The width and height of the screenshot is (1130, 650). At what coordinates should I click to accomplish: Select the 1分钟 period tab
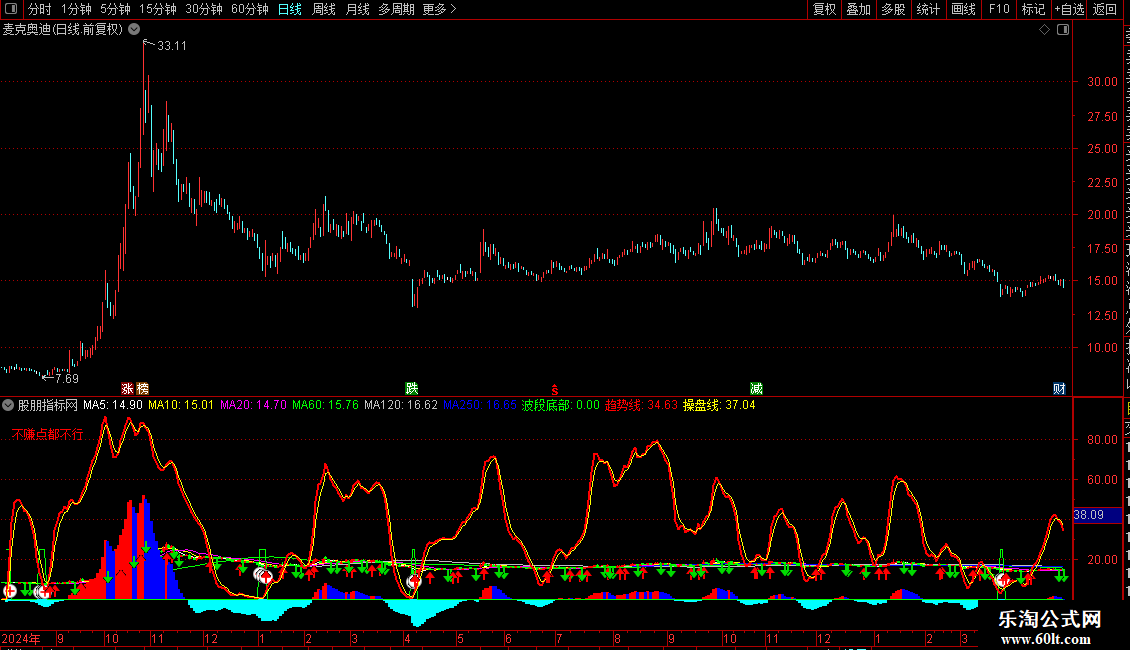click(x=76, y=9)
